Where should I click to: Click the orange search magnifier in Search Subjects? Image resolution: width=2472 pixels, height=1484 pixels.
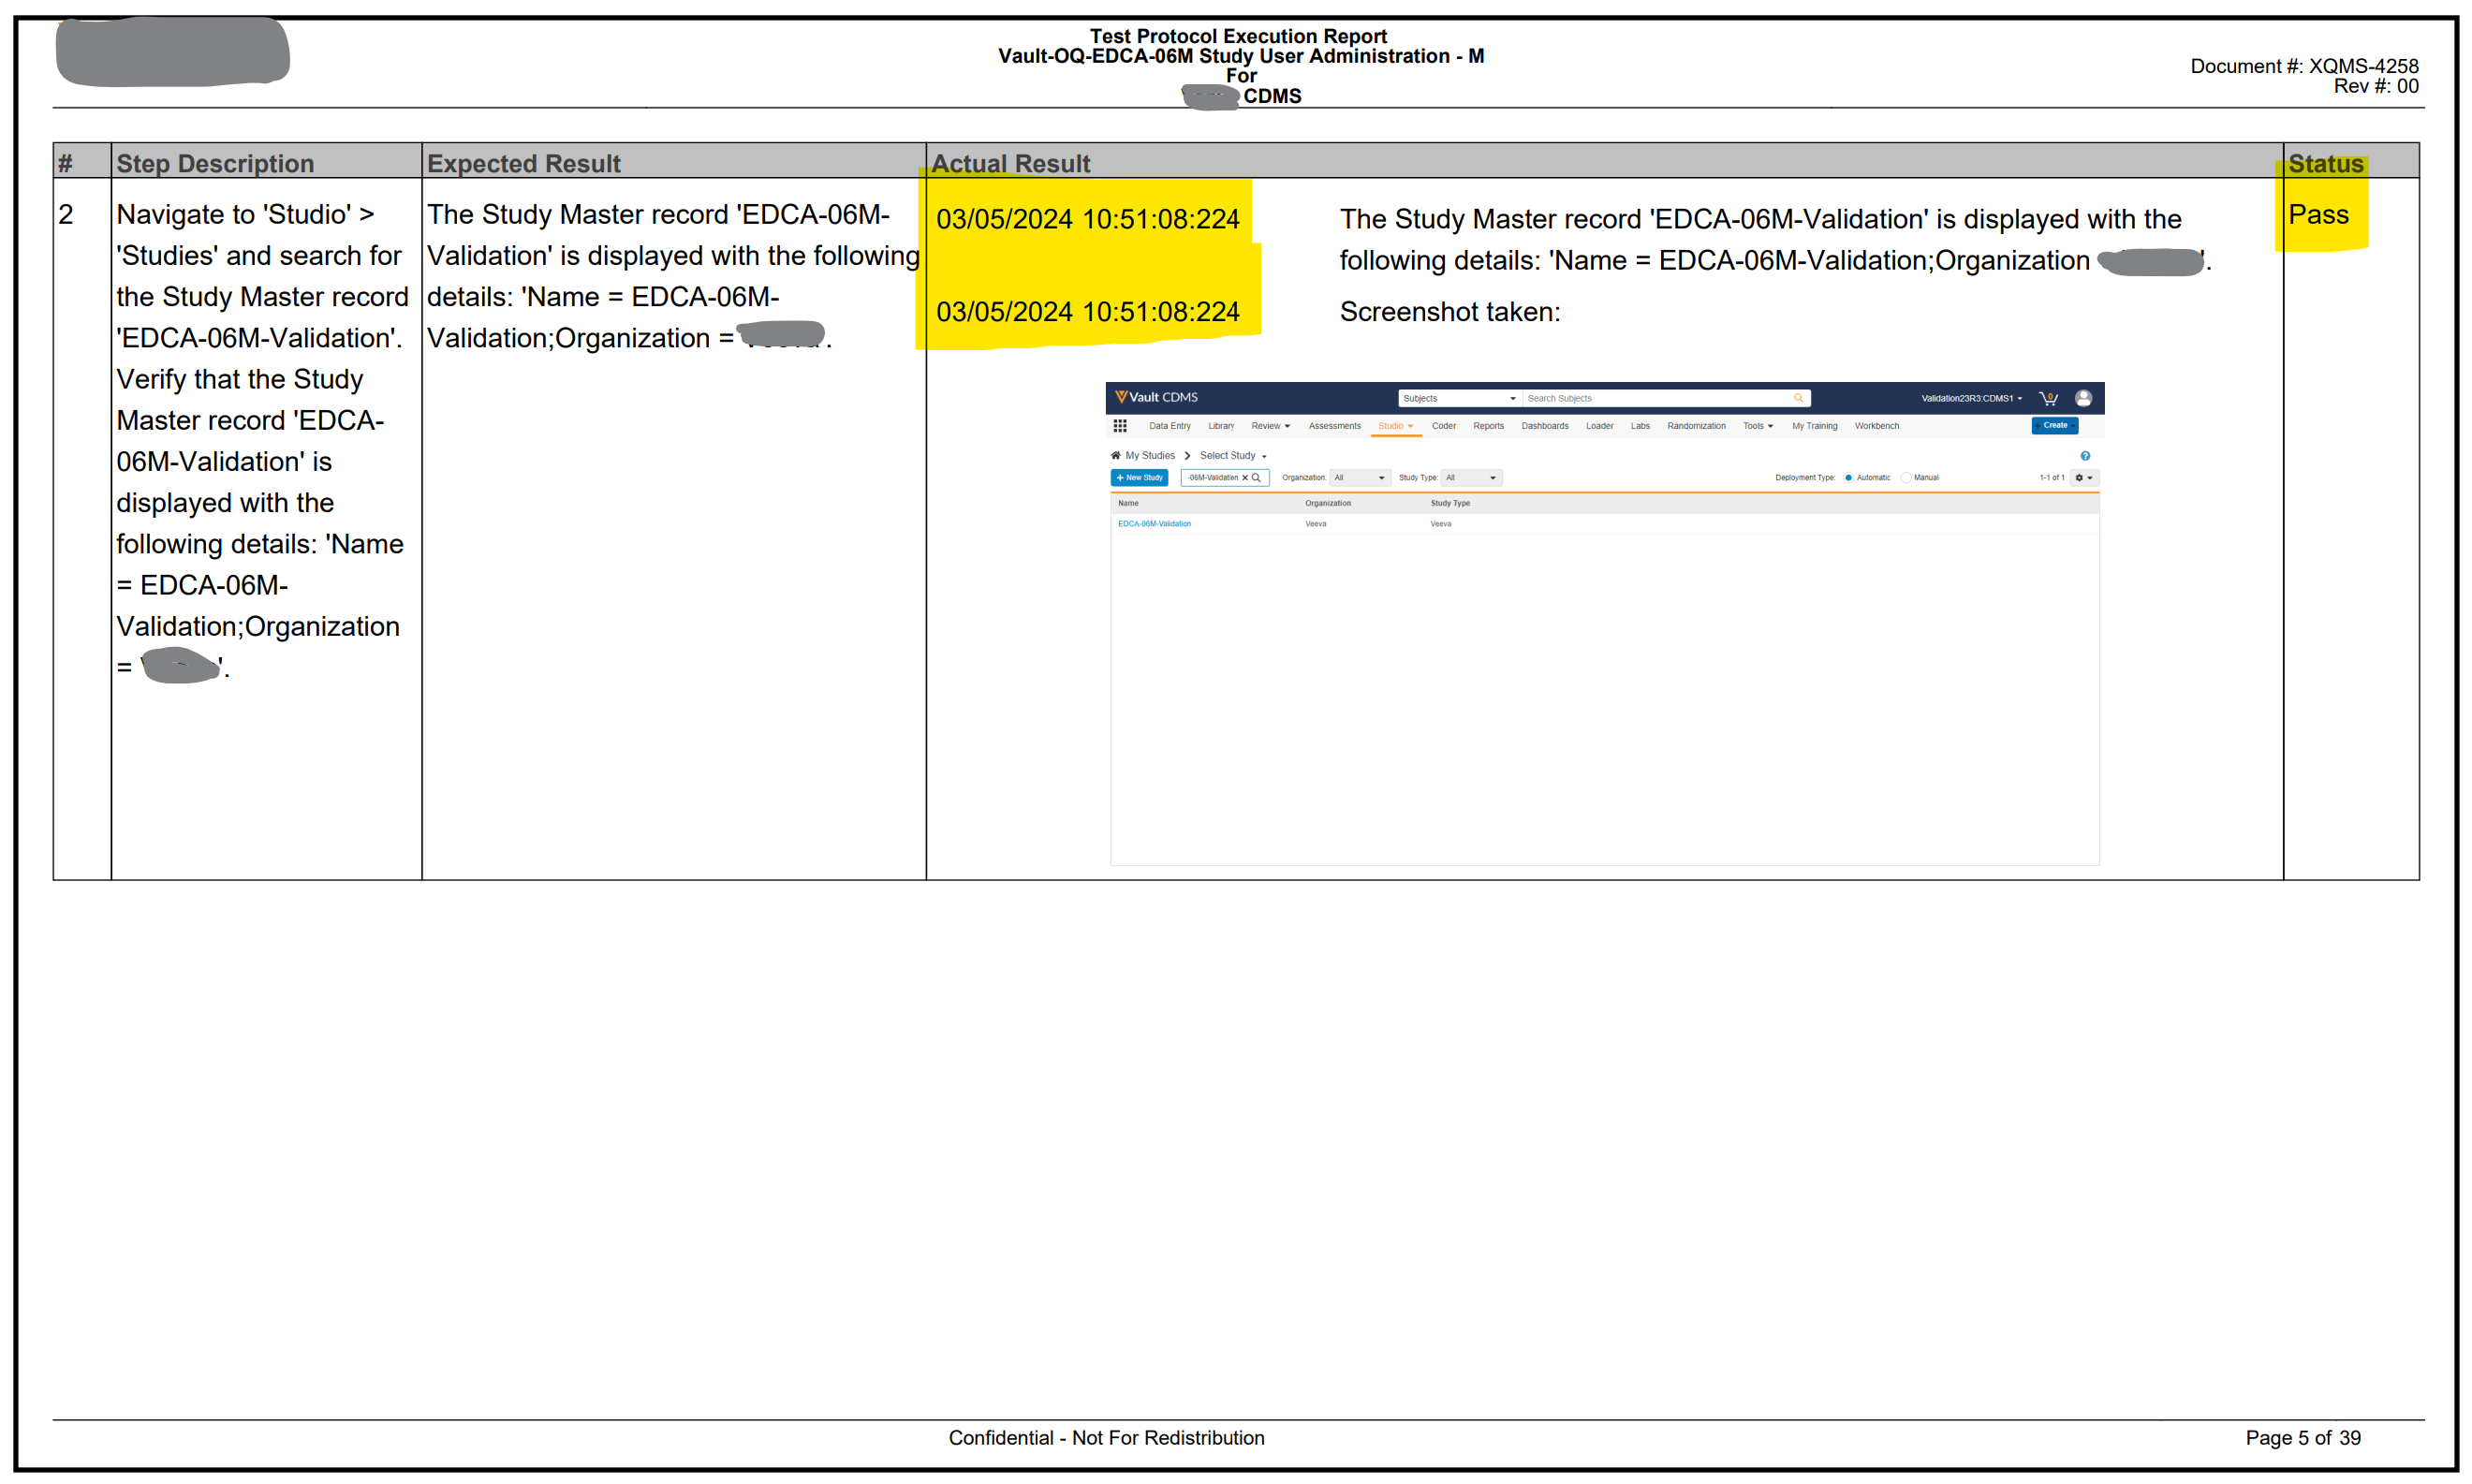[x=1798, y=398]
